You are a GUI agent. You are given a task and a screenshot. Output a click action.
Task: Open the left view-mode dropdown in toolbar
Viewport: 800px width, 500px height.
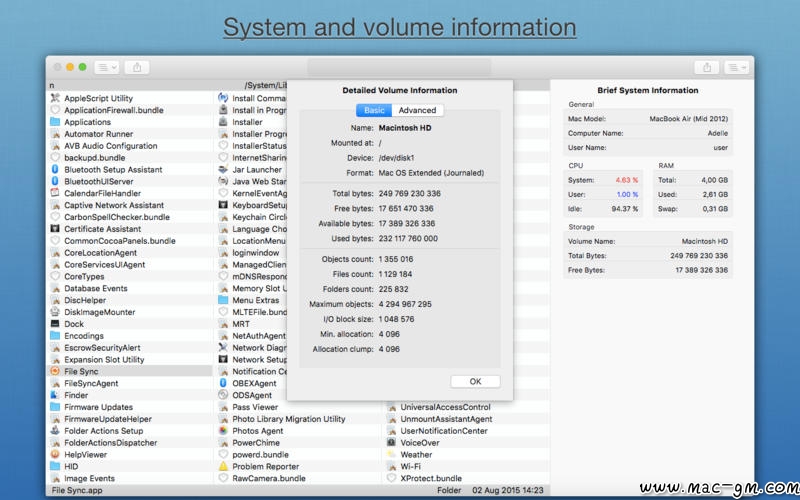pyautogui.click(x=107, y=67)
